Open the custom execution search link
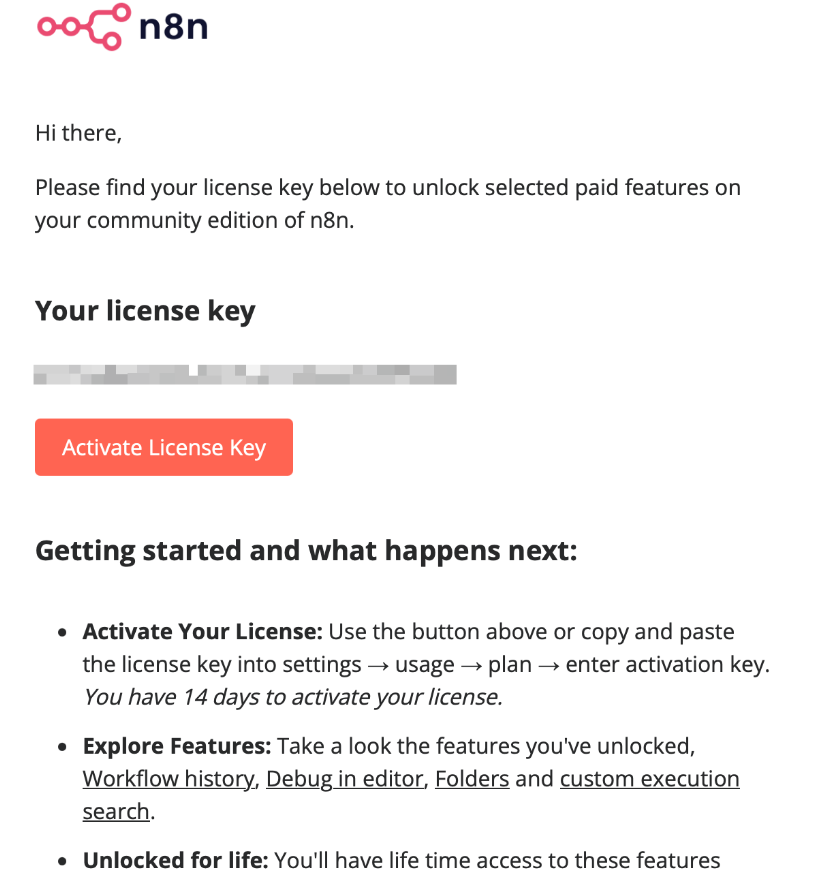Viewport: 823px width, 891px height. (649, 778)
